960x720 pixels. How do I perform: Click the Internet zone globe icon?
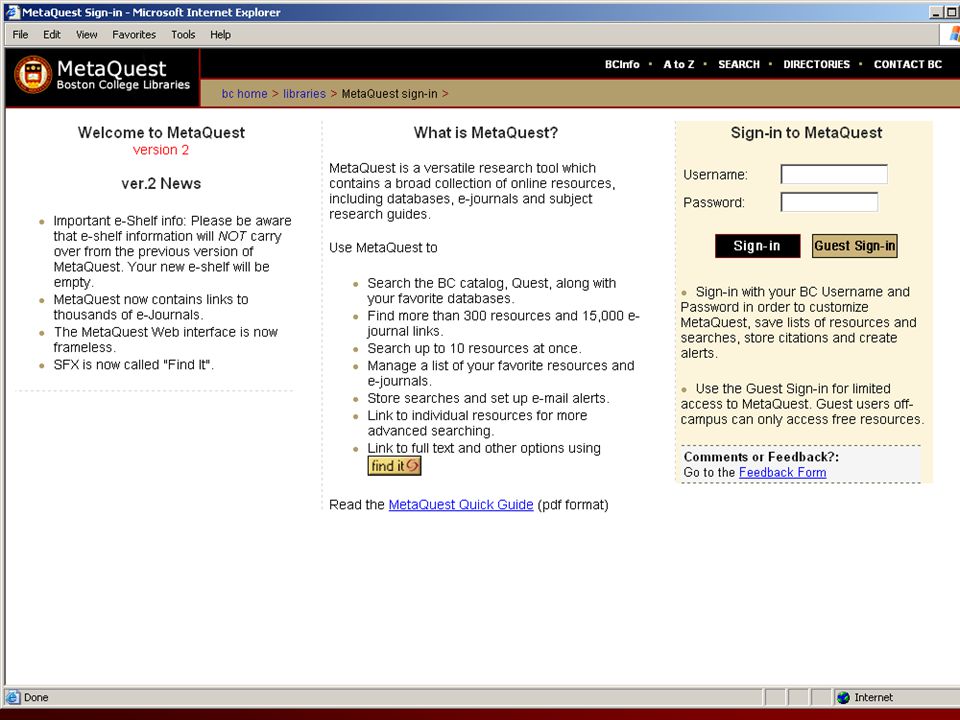coord(844,697)
